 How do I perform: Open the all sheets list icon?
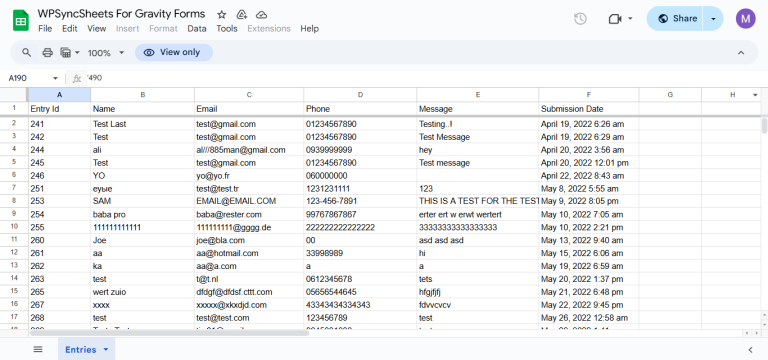coord(38,349)
